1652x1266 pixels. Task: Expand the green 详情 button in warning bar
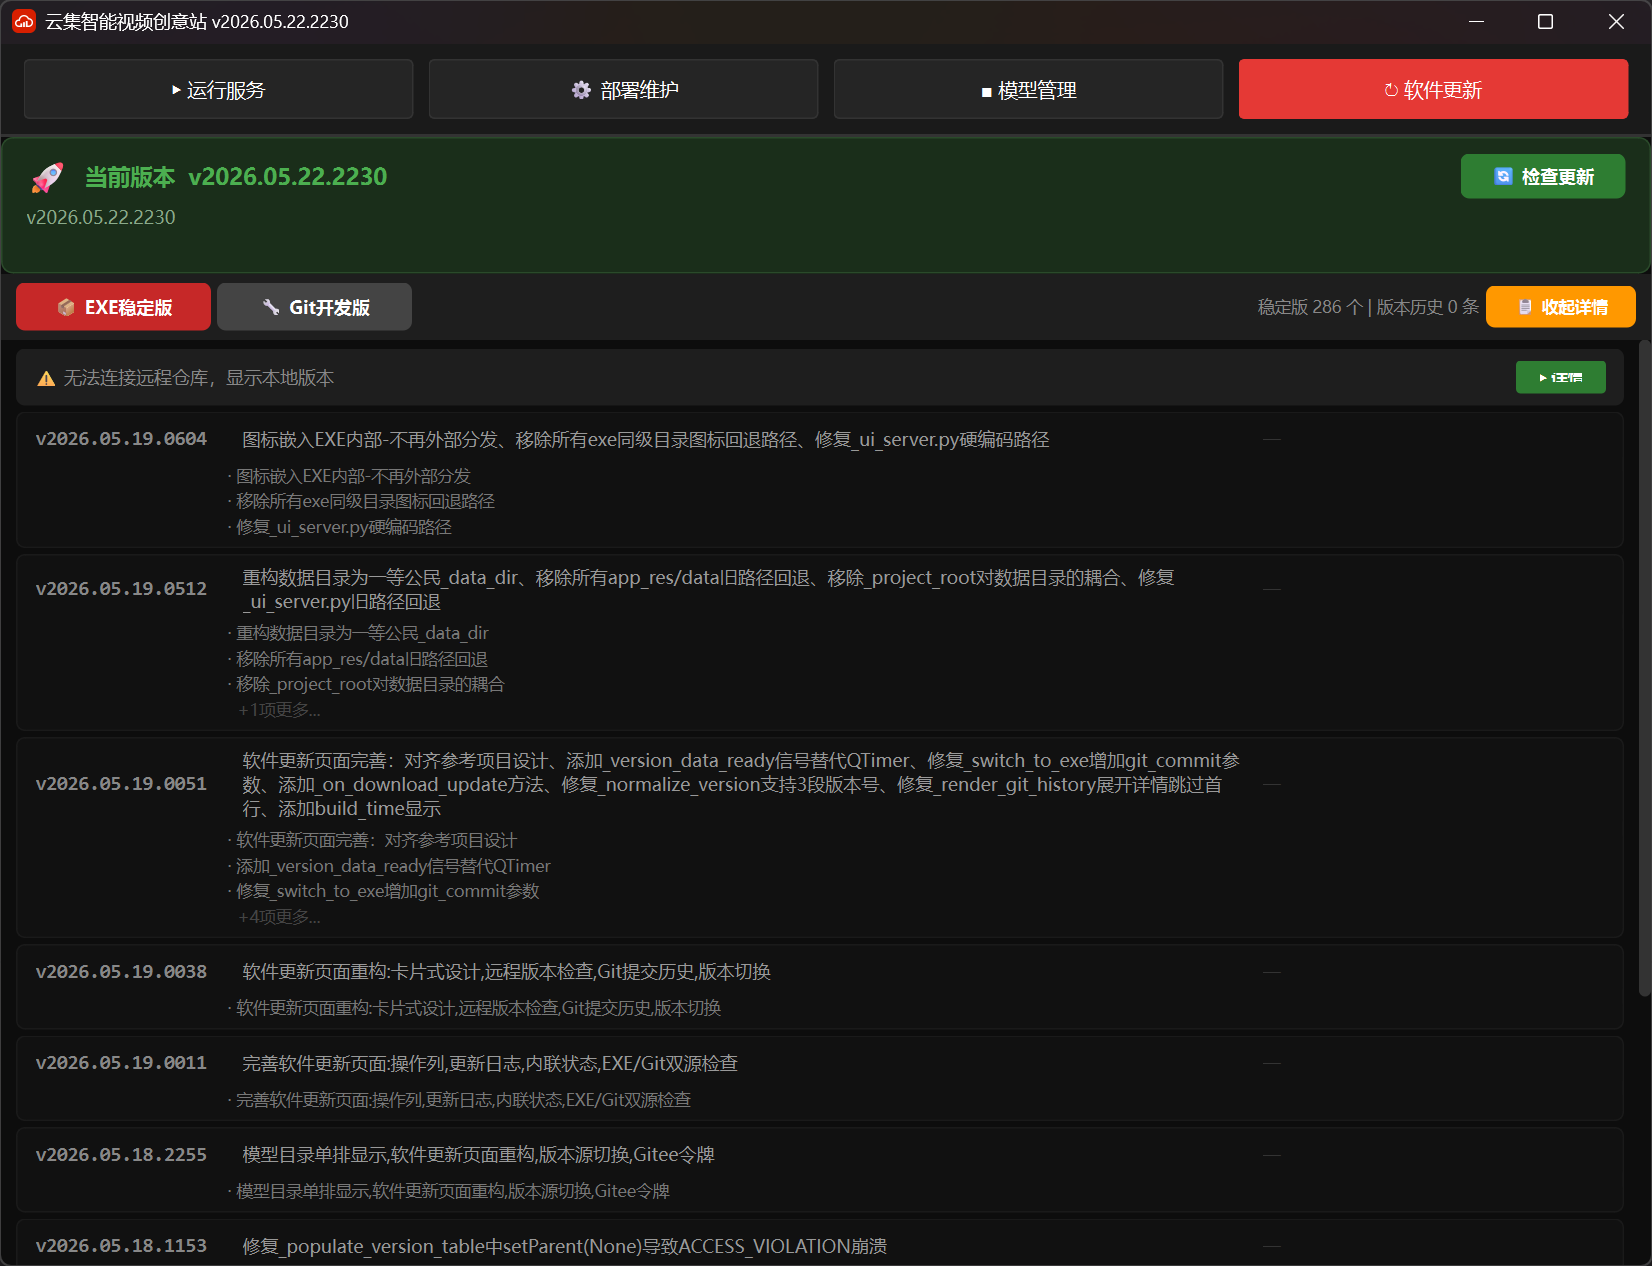coord(1560,377)
